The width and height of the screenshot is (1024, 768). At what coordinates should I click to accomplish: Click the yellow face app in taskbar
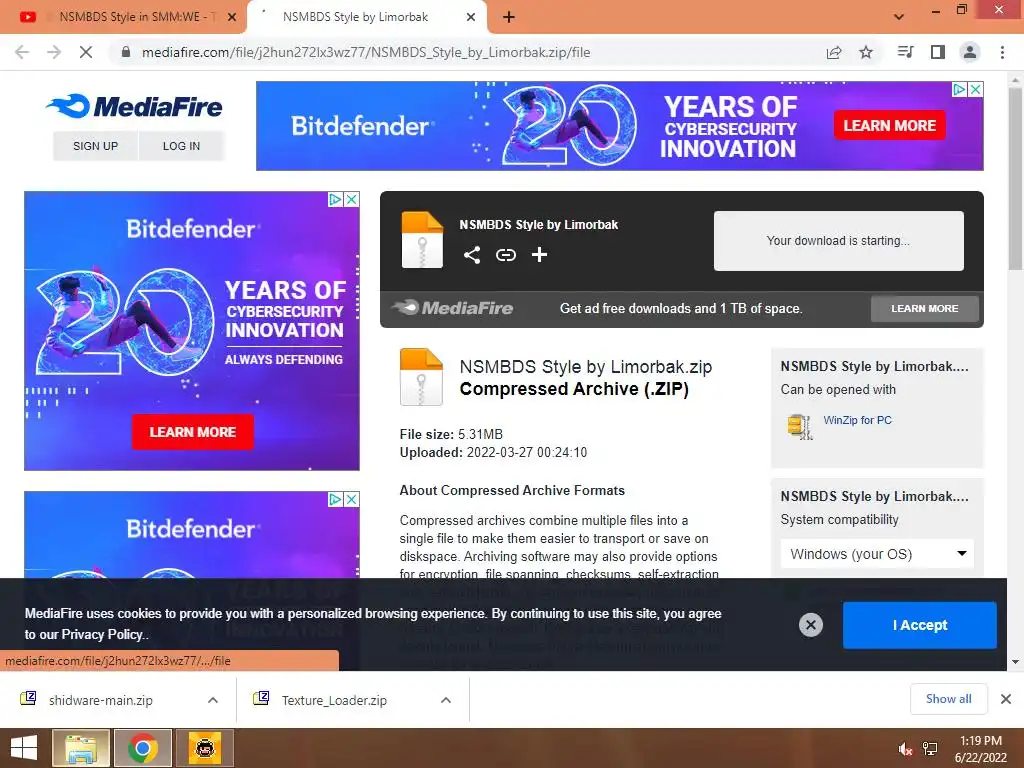pyautogui.click(x=204, y=748)
